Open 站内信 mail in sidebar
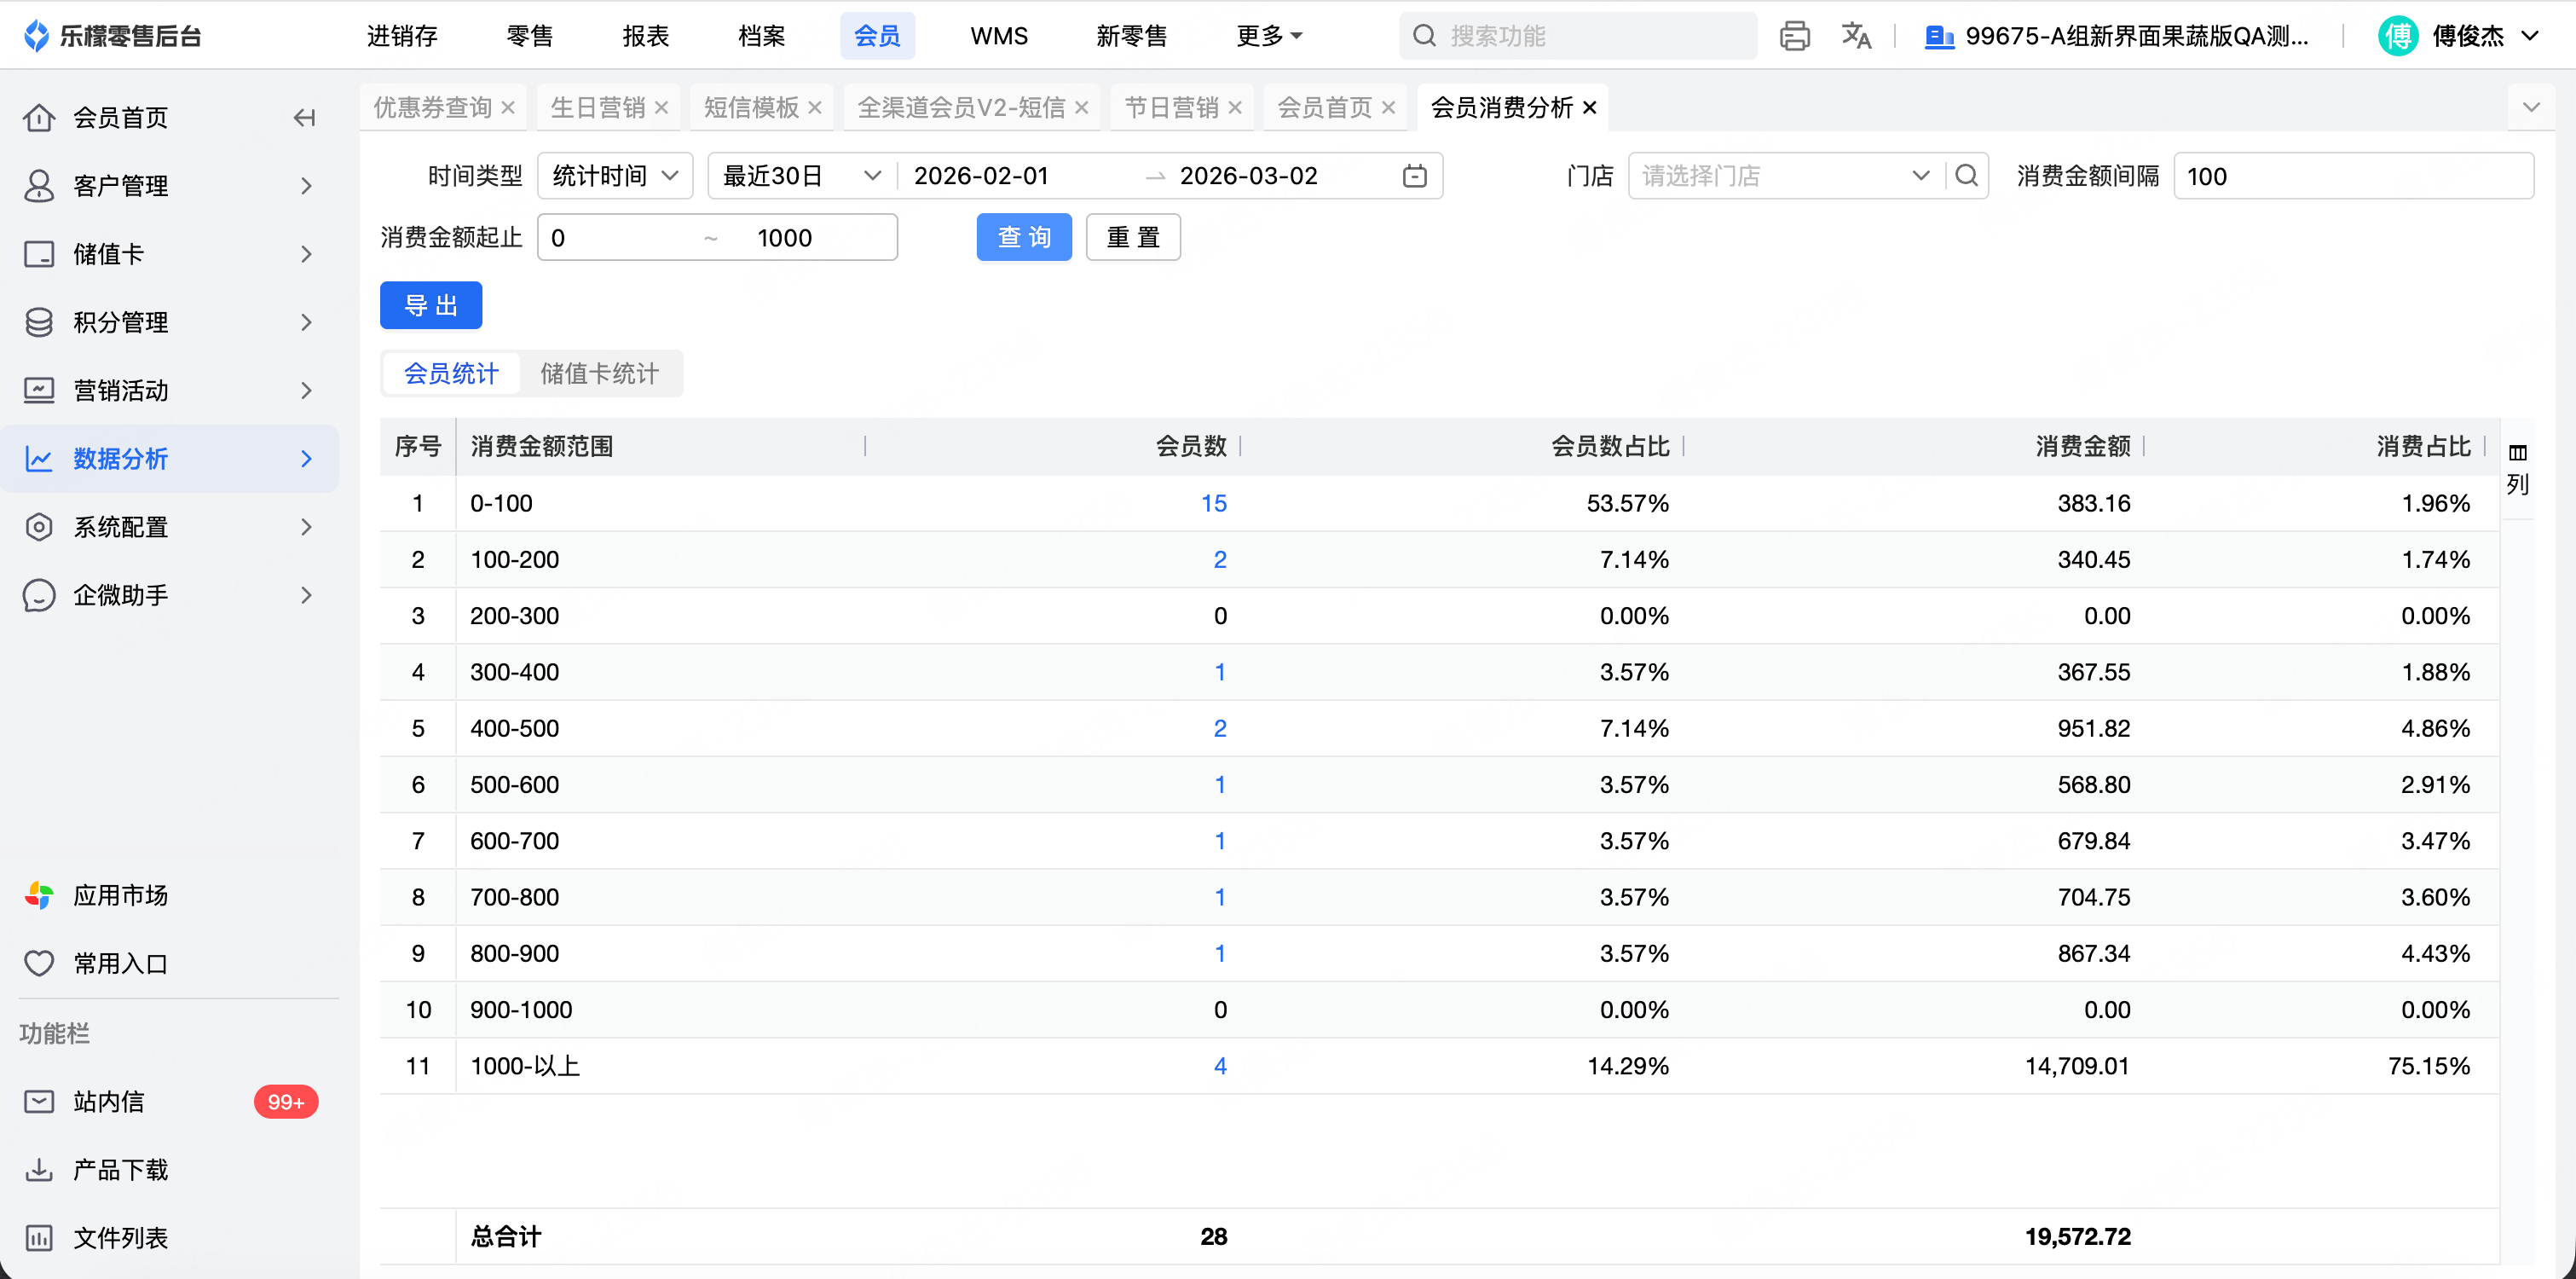Image resolution: width=2576 pixels, height=1279 pixels. [x=109, y=1101]
